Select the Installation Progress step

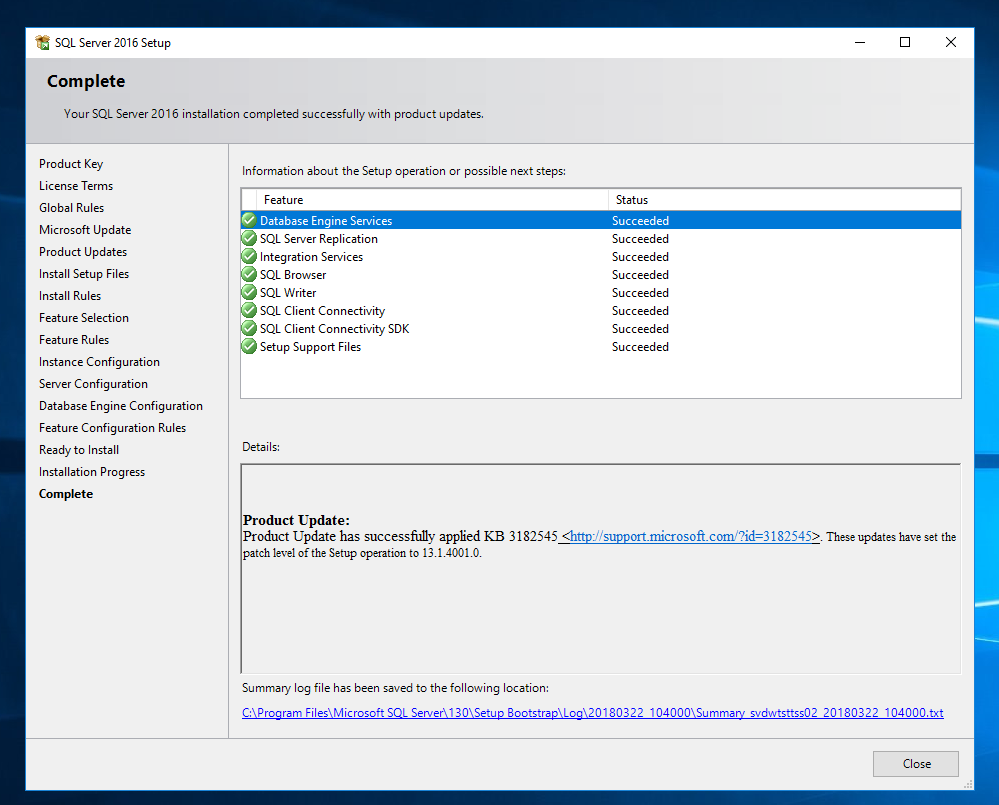tap(91, 471)
